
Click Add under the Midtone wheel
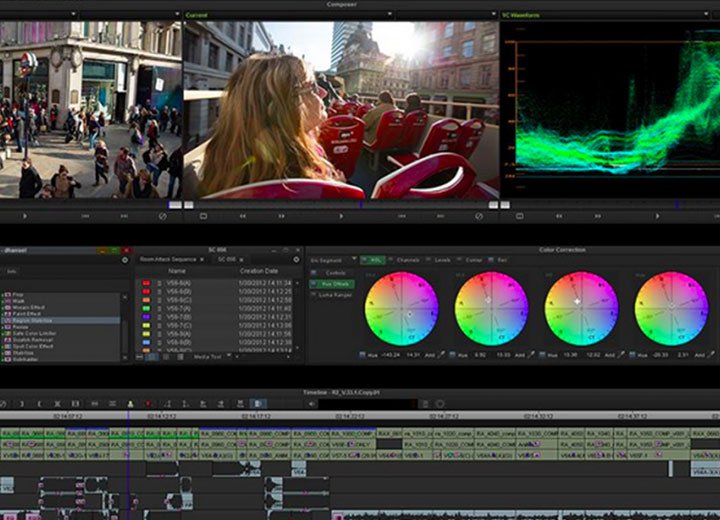pyautogui.click(x=519, y=355)
